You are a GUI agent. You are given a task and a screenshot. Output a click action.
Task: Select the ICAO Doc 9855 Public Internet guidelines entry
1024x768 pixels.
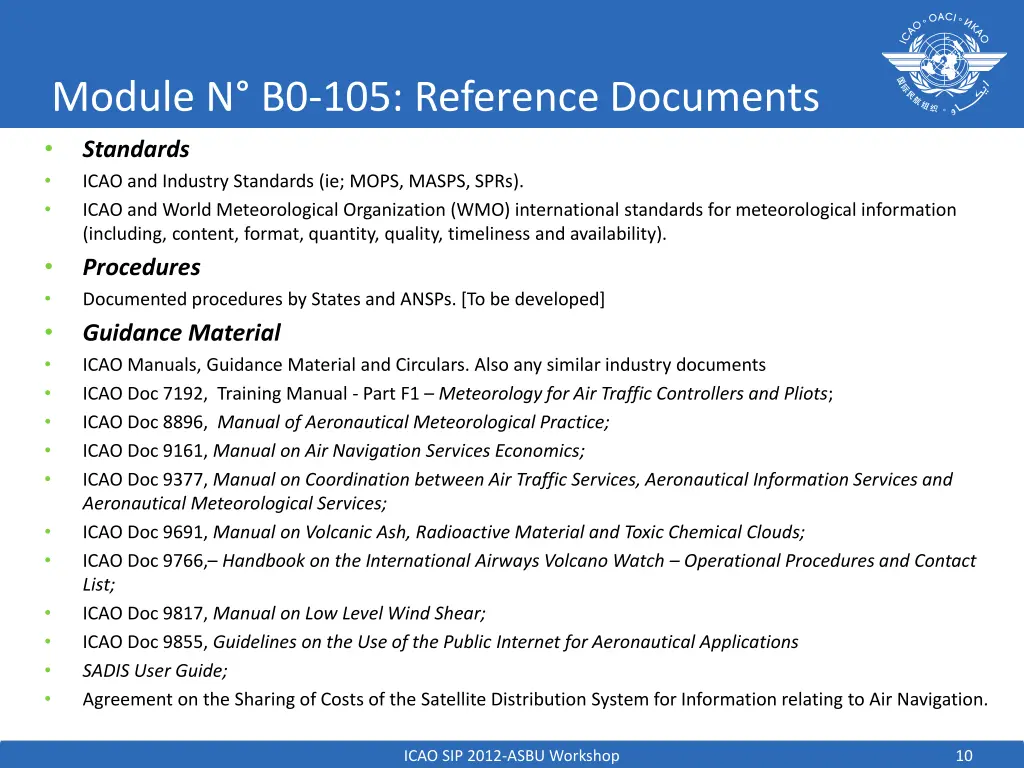(x=440, y=642)
